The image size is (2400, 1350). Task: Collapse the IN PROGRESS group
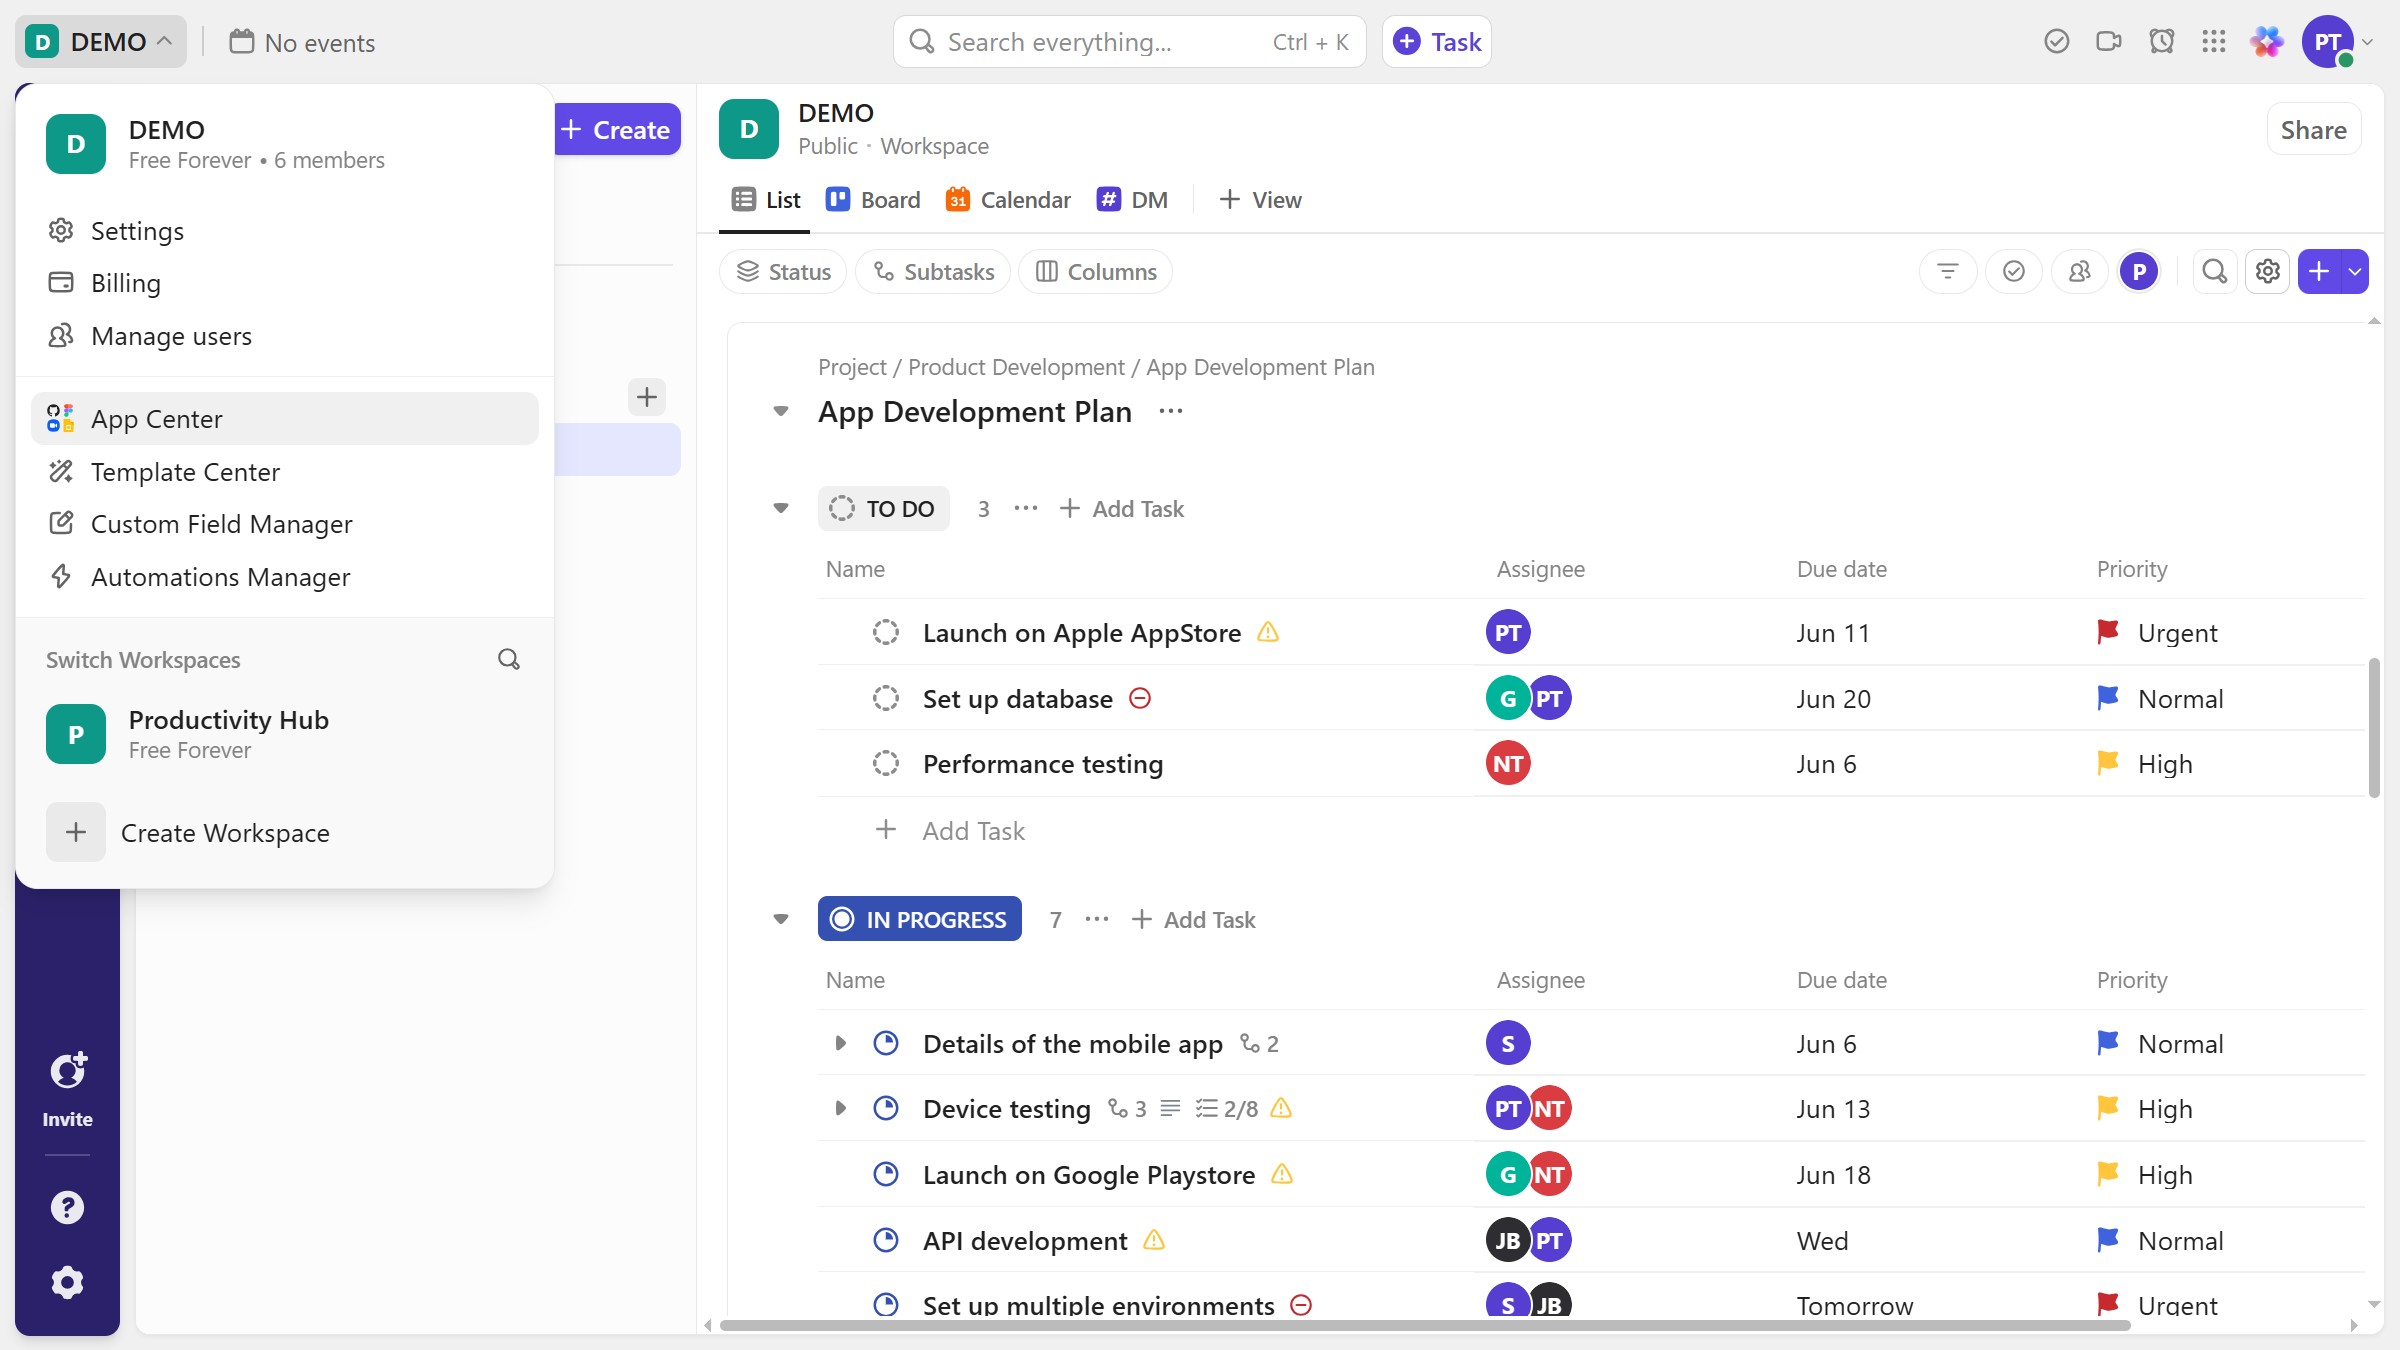[x=781, y=920]
